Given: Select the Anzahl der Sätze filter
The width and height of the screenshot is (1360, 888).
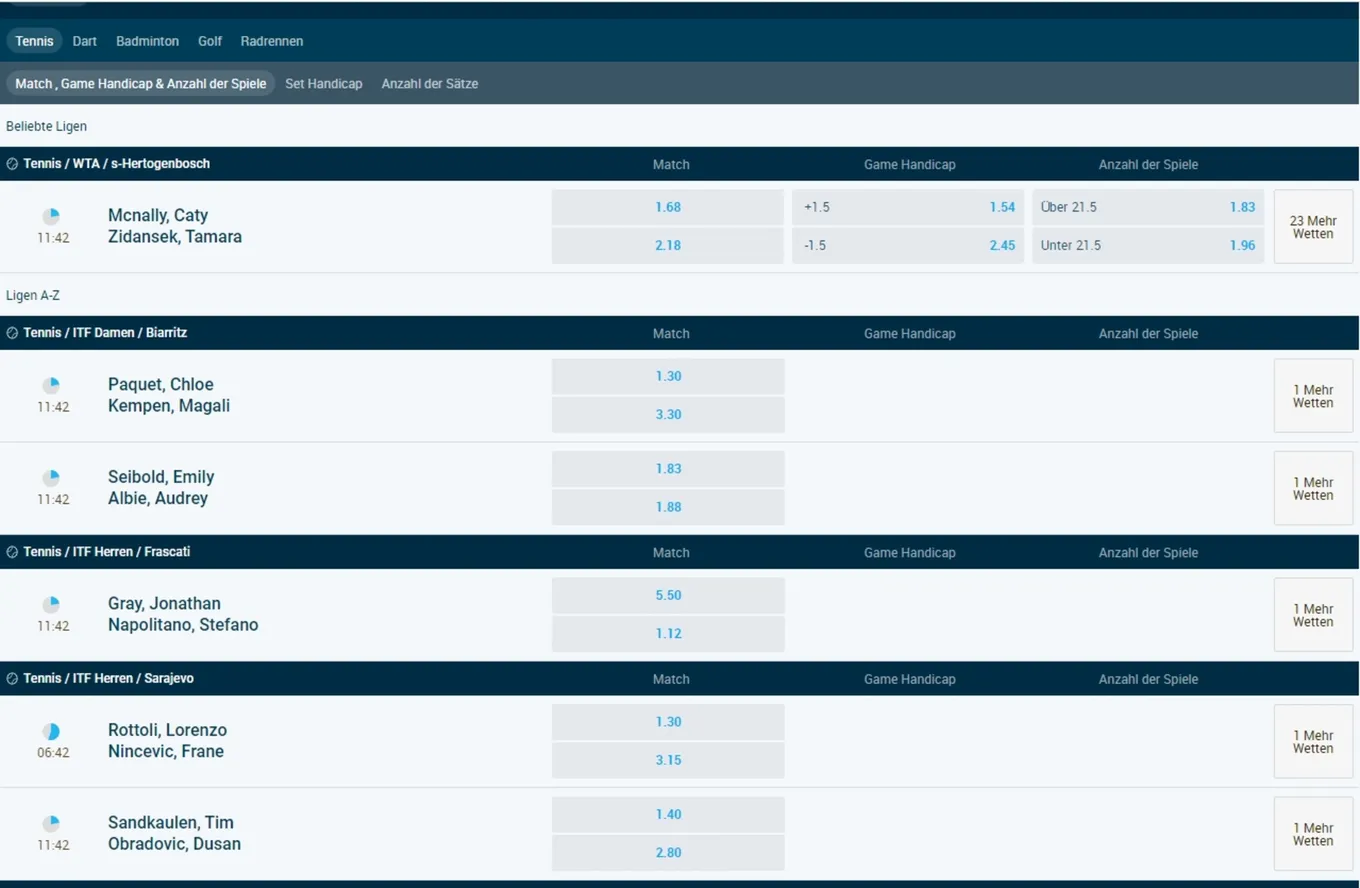Looking at the screenshot, I should pos(430,84).
